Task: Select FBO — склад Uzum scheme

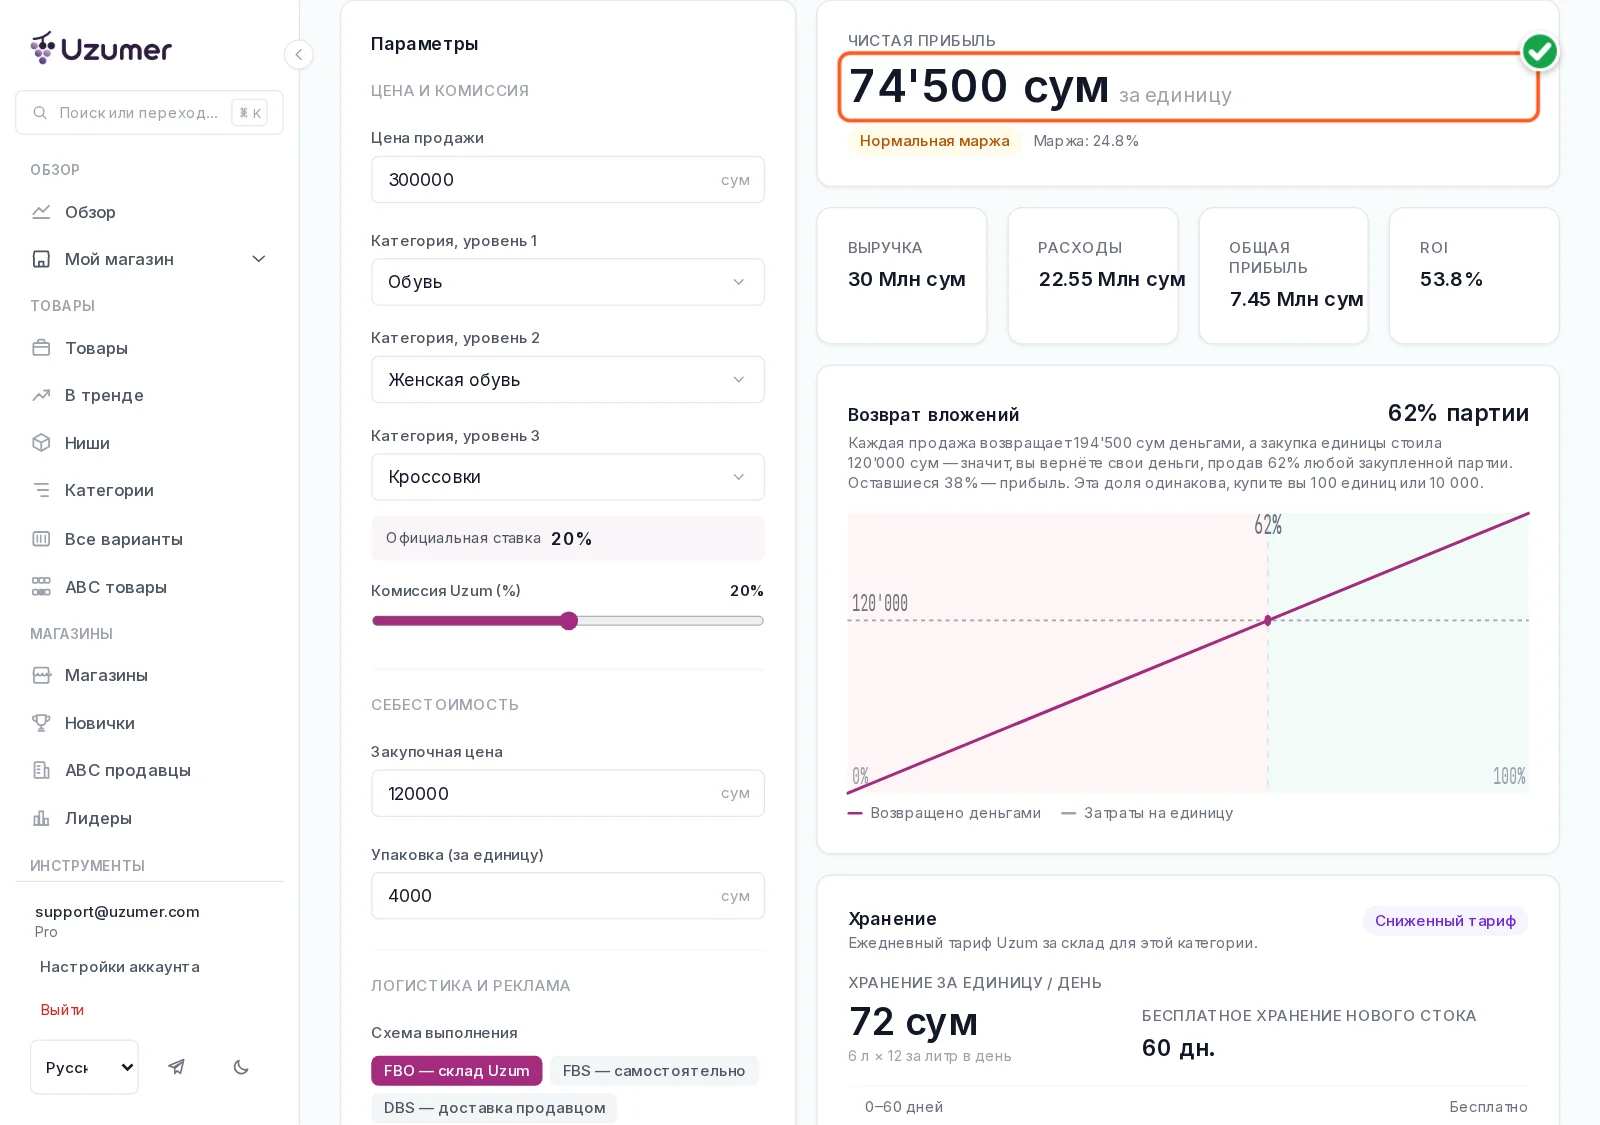Action: (x=456, y=1071)
